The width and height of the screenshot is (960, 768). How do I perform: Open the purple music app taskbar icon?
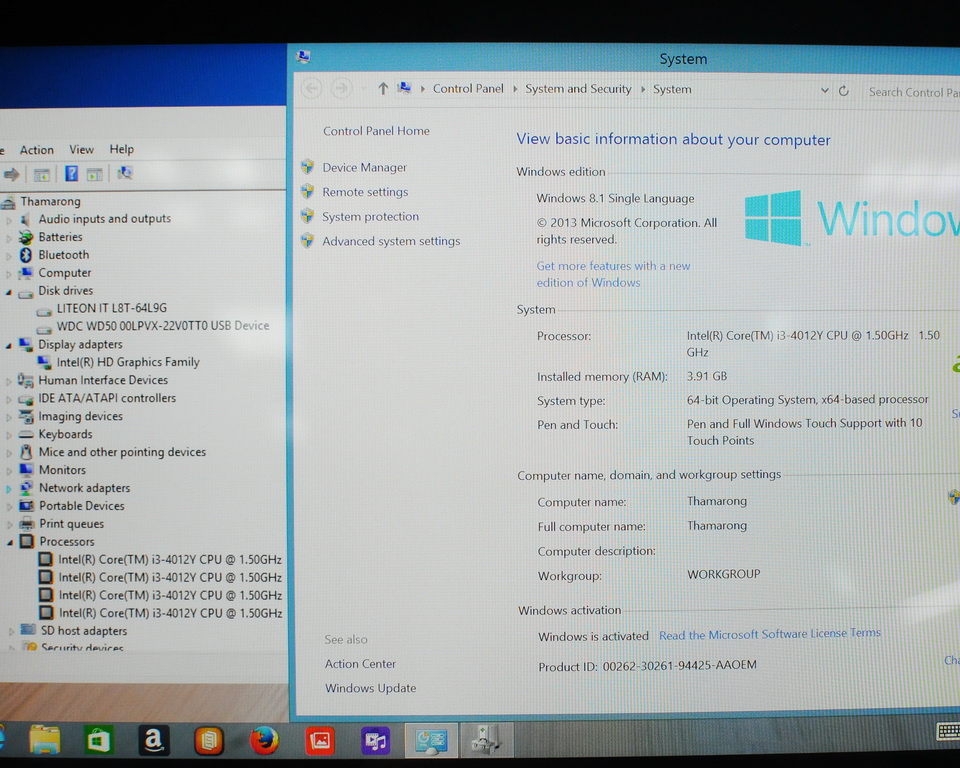pyautogui.click(x=375, y=740)
